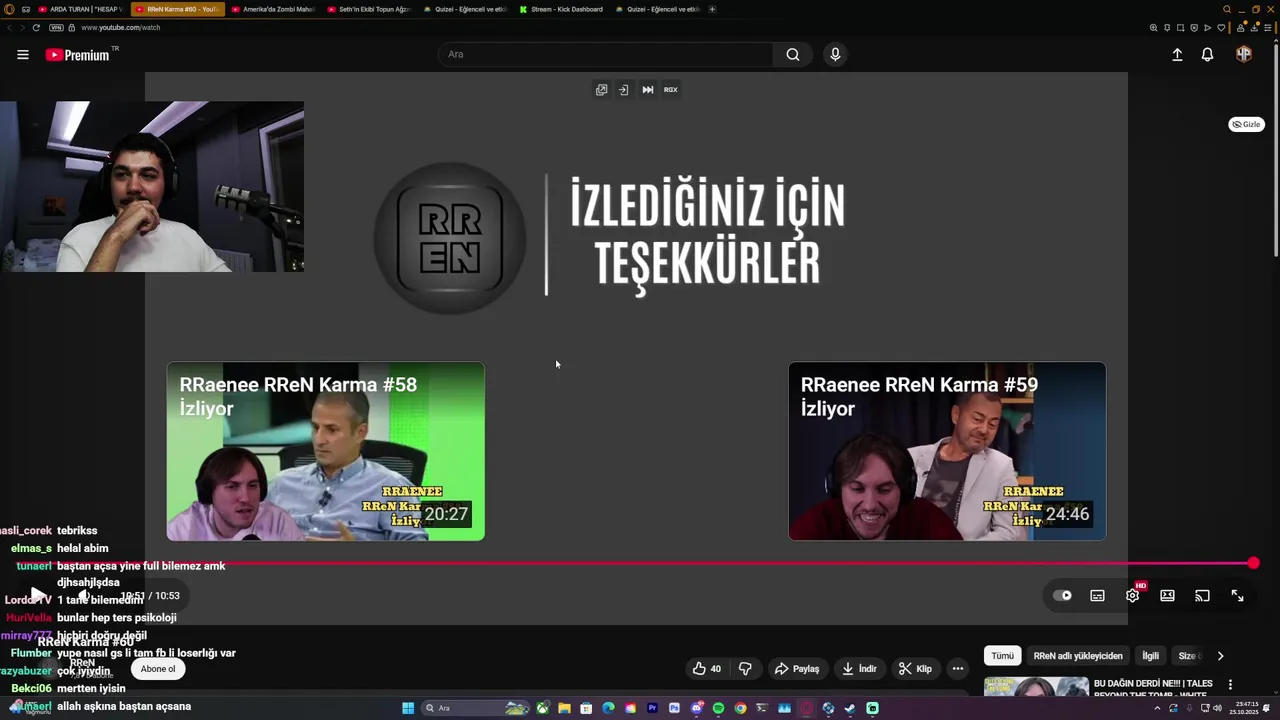Click the RGX overlay button
This screenshot has height=720, width=1280.
[671, 90]
